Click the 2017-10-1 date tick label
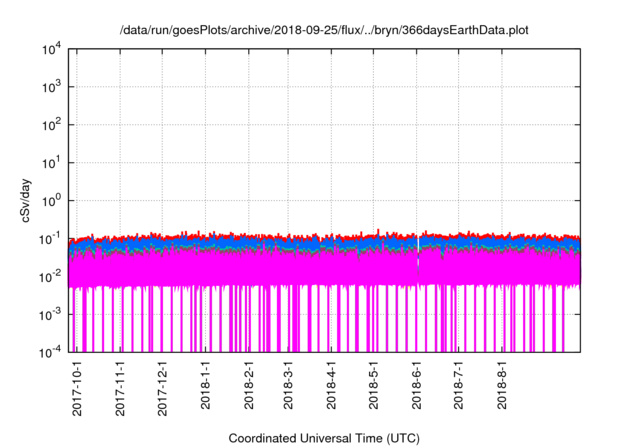Screen dimensions: 640x448 77,388
